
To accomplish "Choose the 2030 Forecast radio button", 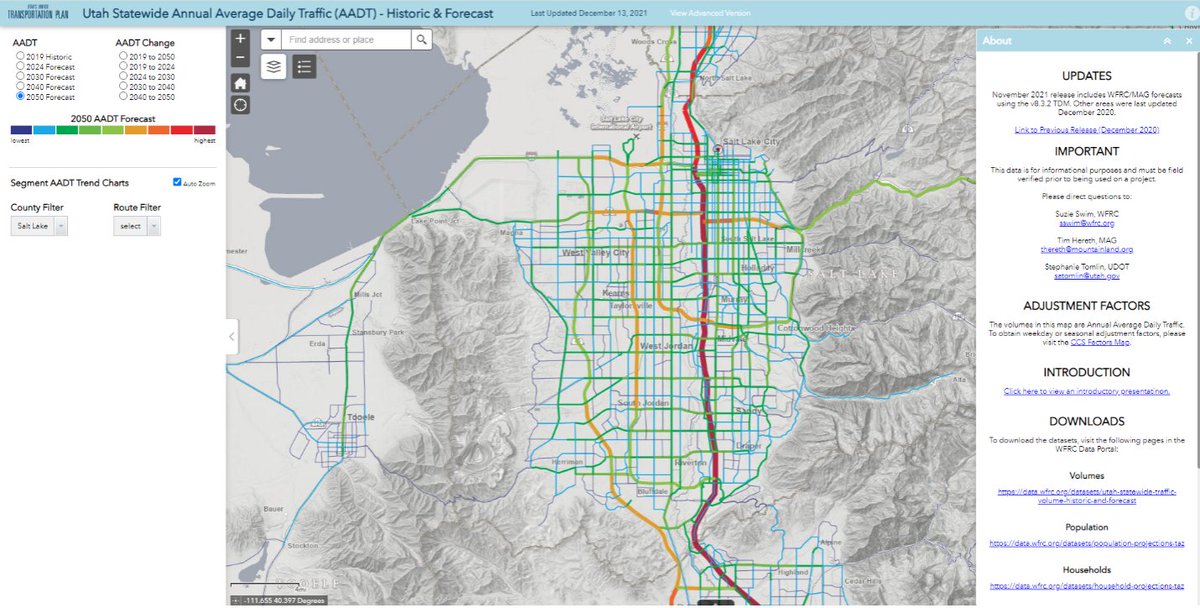I will tap(20, 77).
